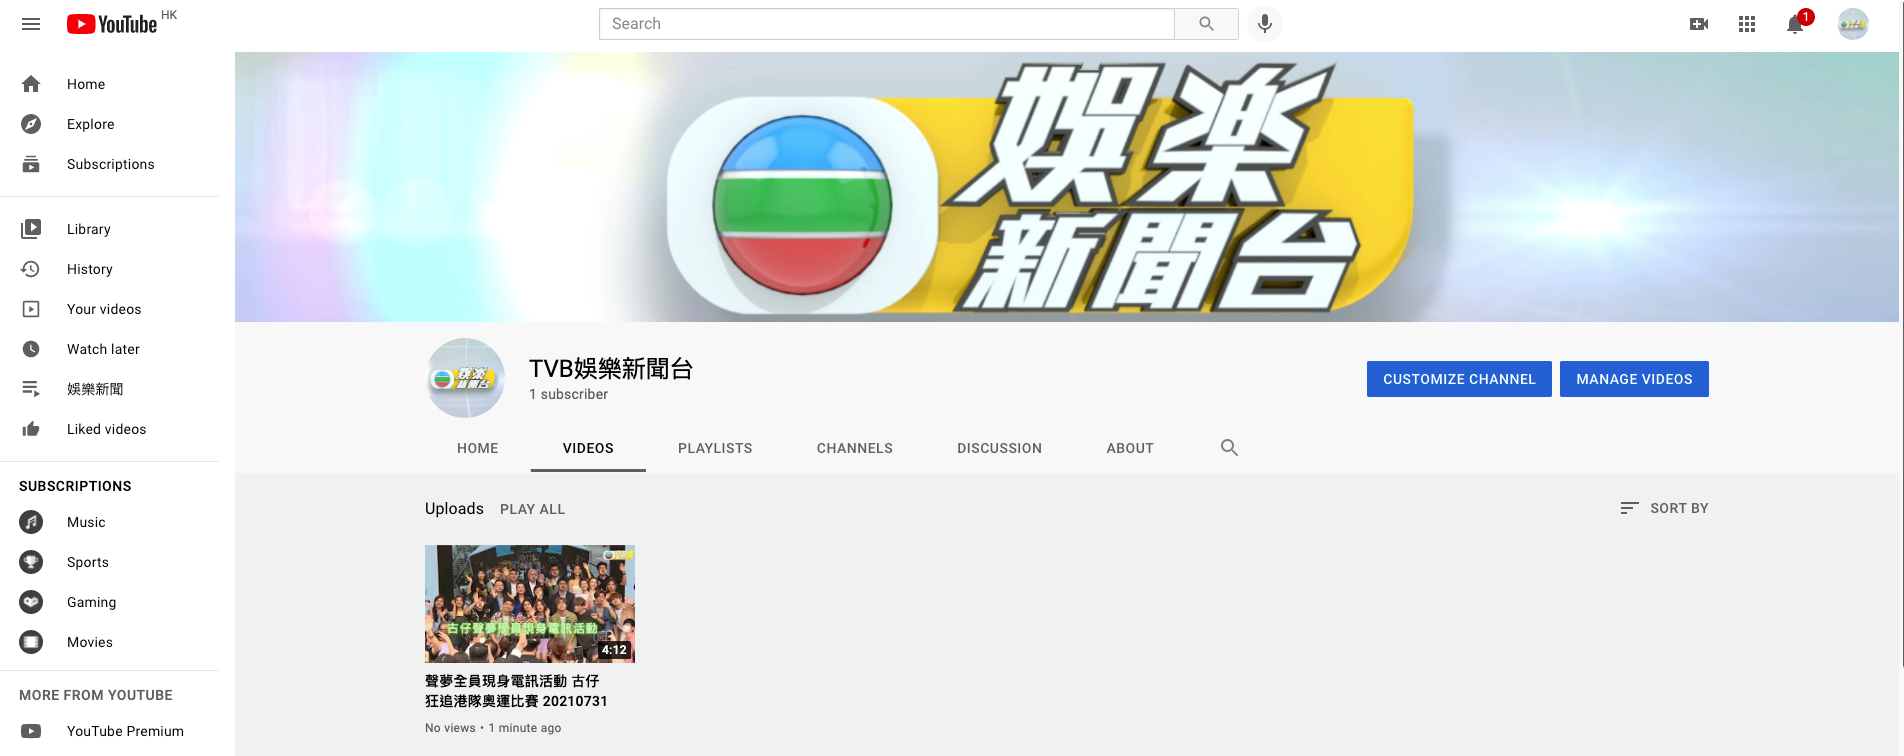Open the video title 聲夢全員現身電訊活動
Viewport: 1904px width, 756px height.
[516, 691]
